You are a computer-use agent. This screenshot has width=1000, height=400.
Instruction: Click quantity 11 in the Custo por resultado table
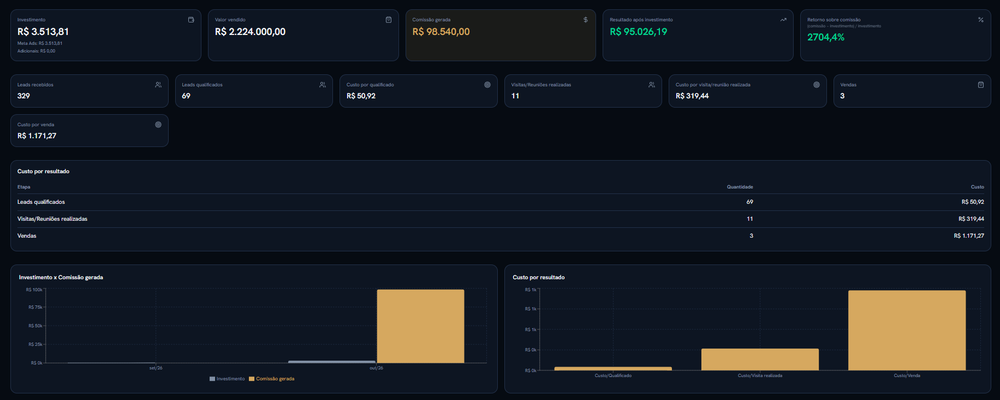tap(751, 219)
